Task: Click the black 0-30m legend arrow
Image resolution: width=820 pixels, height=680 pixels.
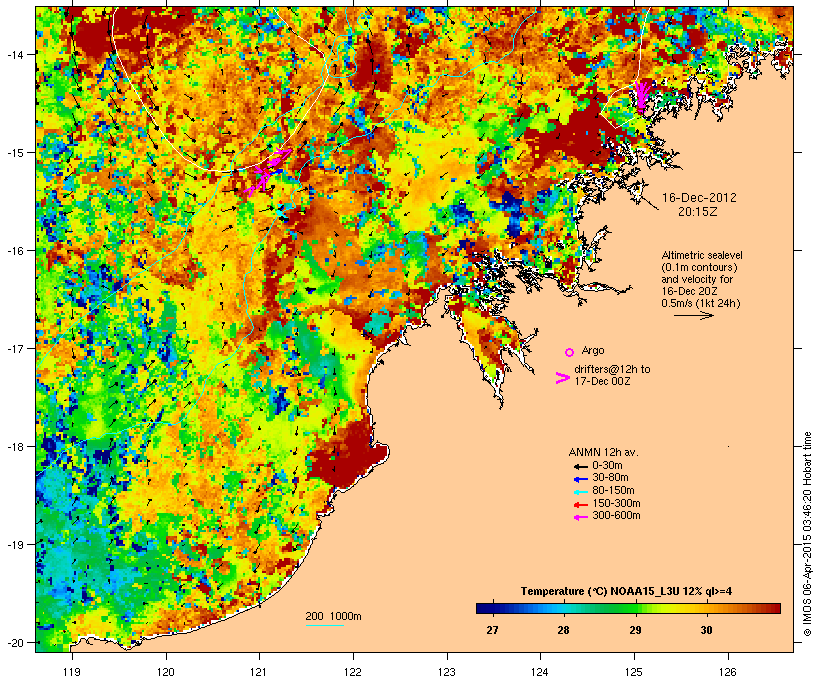Action: pyautogui.click(x=580, y=467)
